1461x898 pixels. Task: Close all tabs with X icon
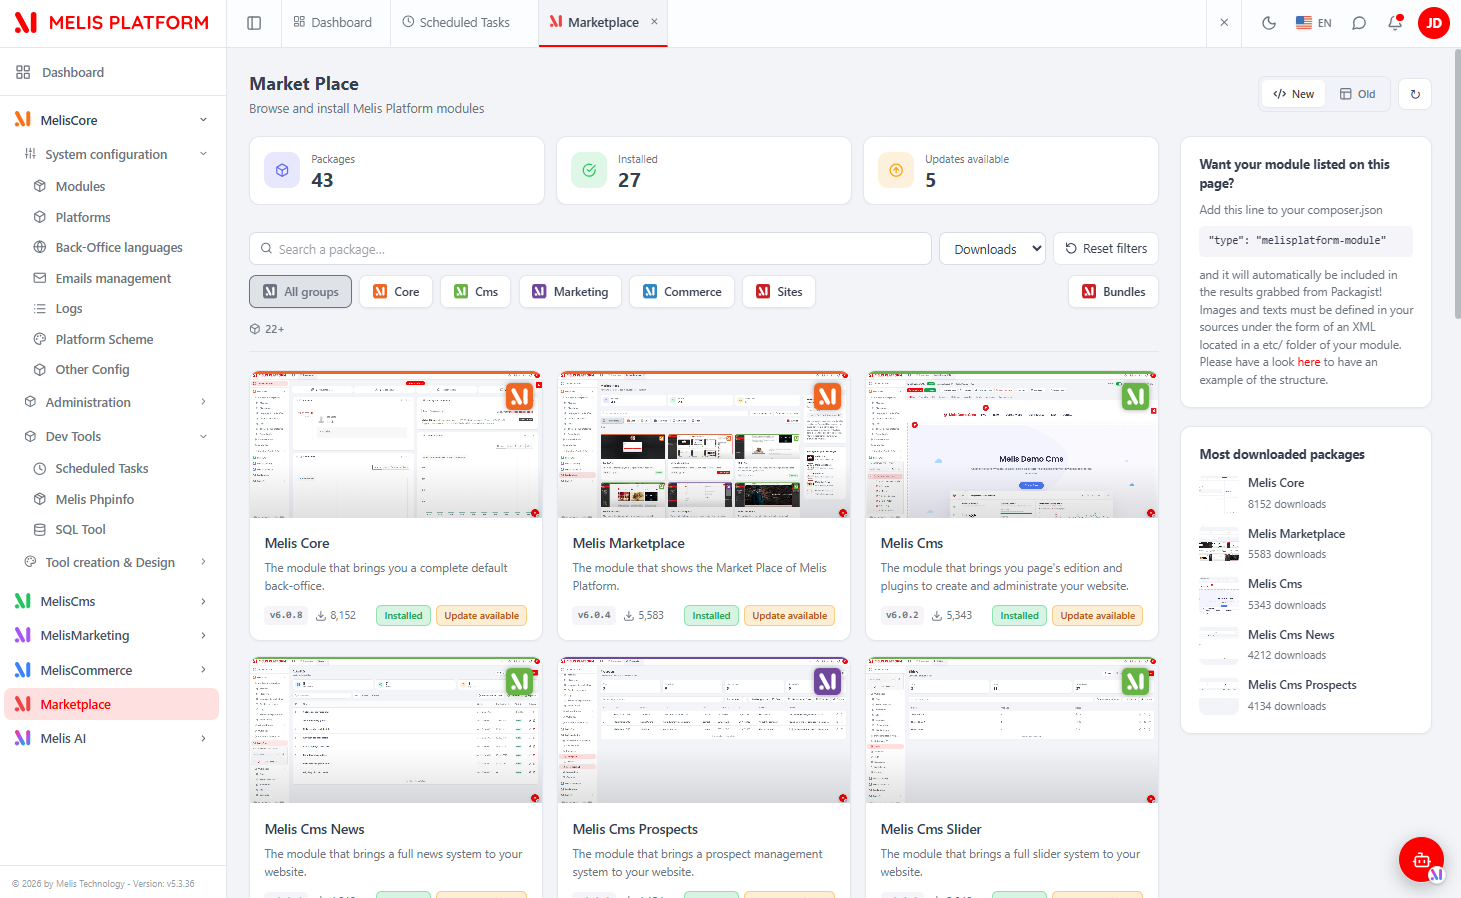(1224, 23)
